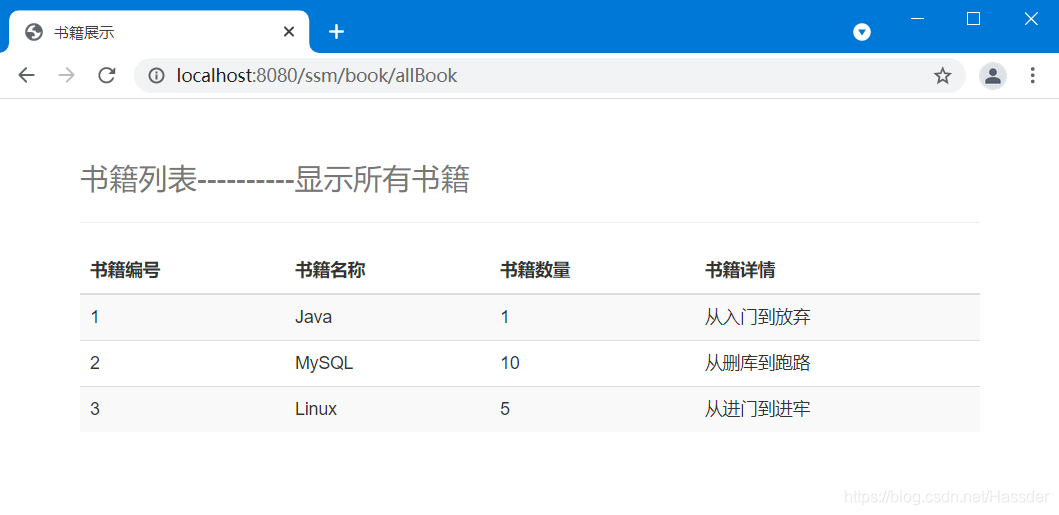
Task: Minimize the browser window
Action: click(x=916, y=19)
